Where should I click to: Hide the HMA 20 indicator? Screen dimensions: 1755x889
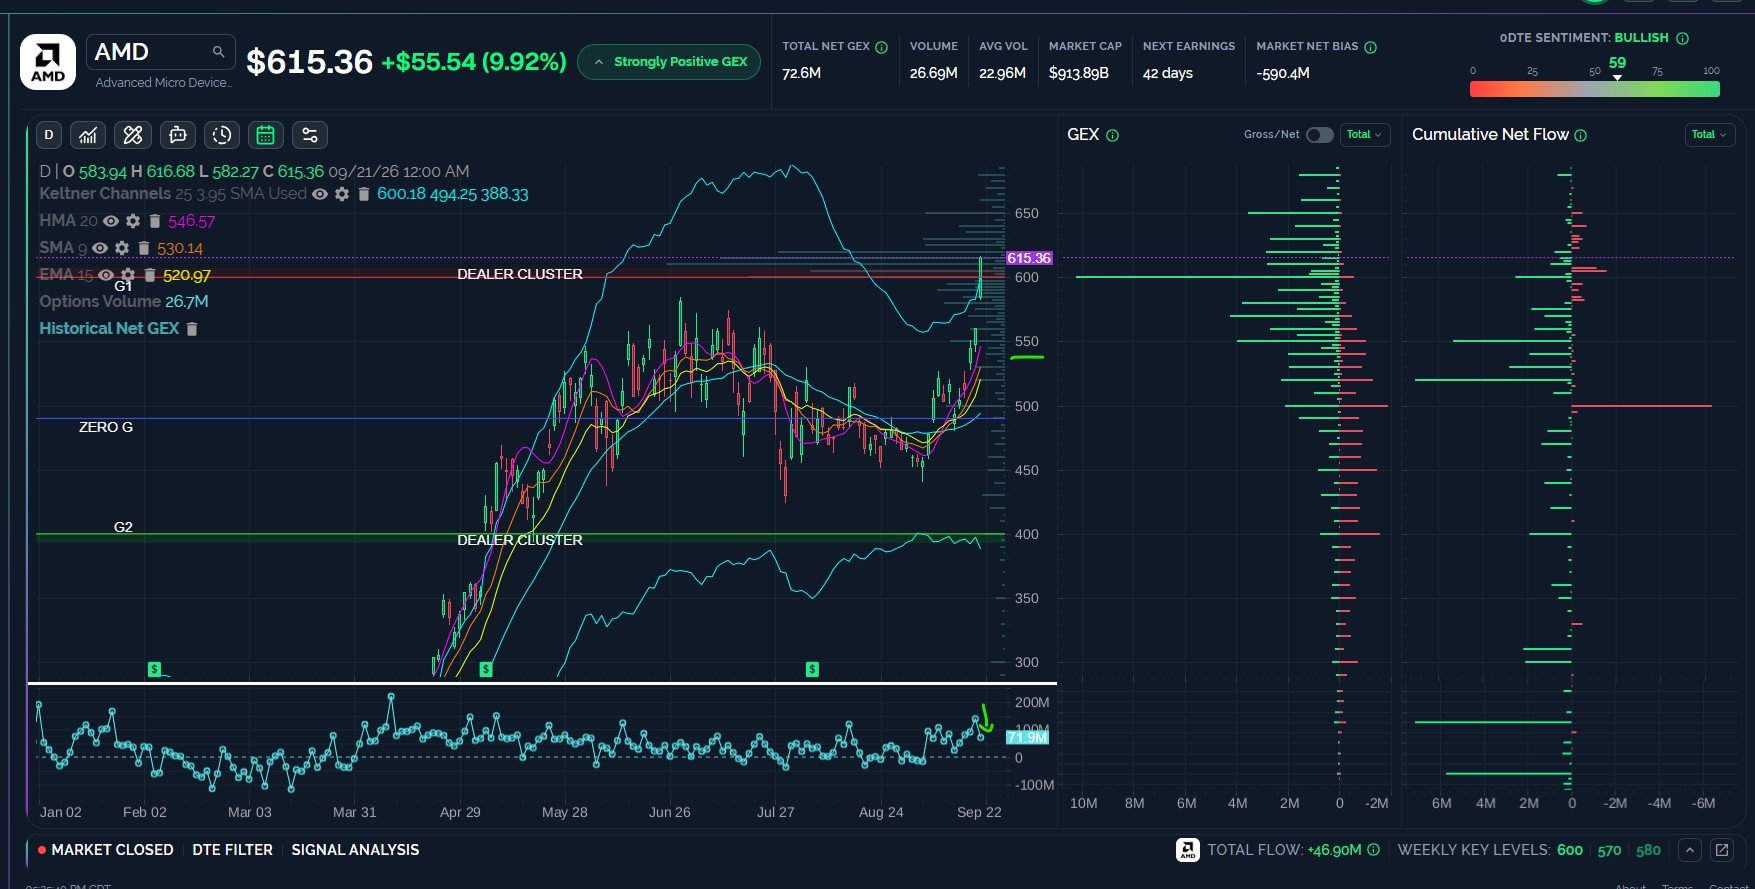tap(111, 221)
